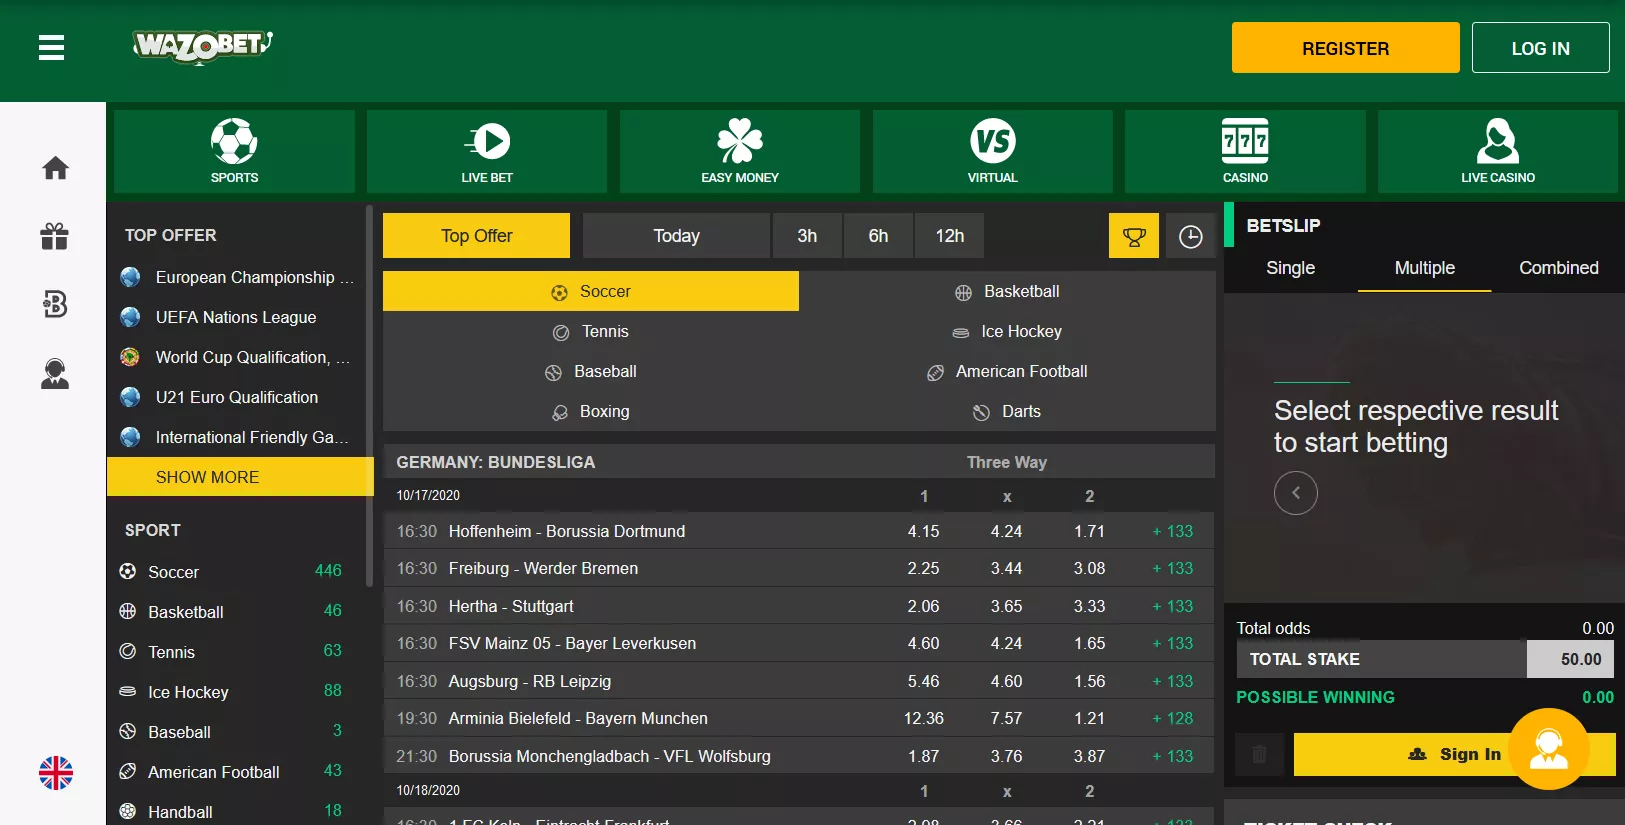Open the Live Casino section
Screen dimensions: 1625x825
tap(1498, 151)
